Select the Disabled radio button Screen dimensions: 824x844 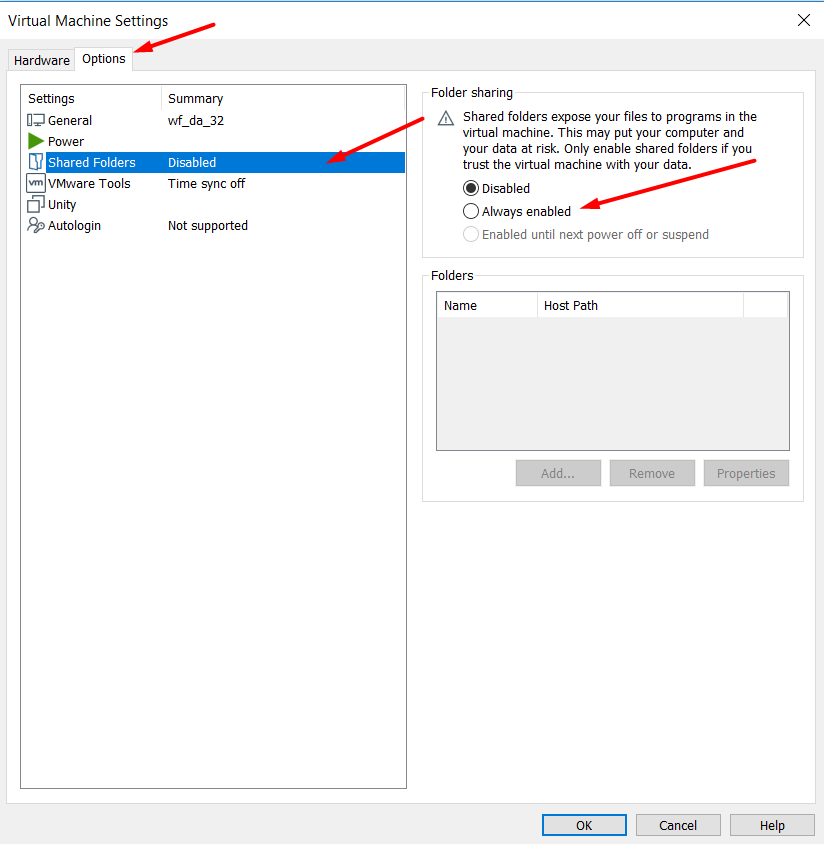(x=470, y=188)
